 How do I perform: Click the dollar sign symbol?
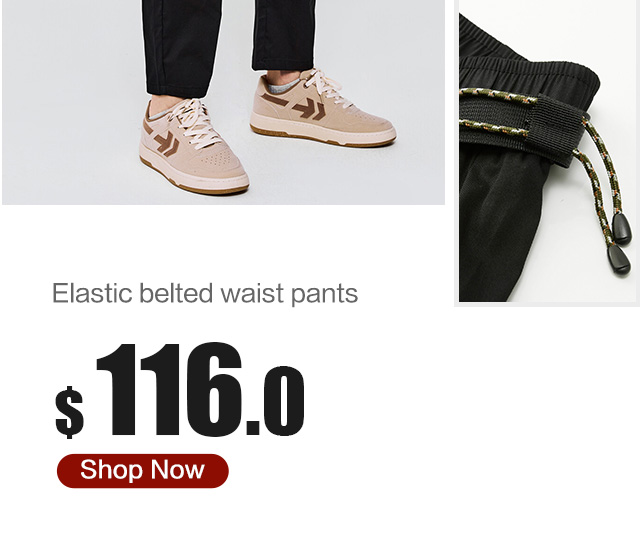point(70,412)
